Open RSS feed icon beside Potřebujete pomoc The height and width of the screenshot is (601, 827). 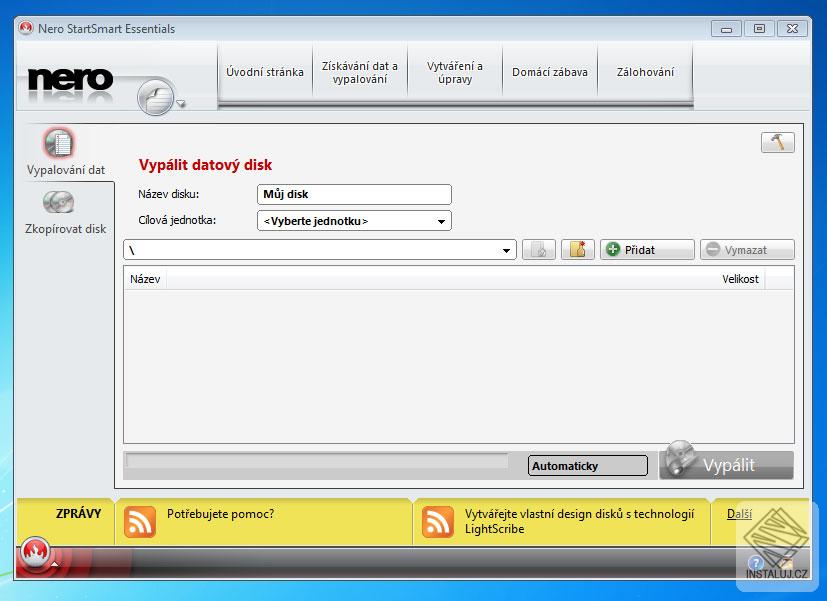click(x=140, y=522)
